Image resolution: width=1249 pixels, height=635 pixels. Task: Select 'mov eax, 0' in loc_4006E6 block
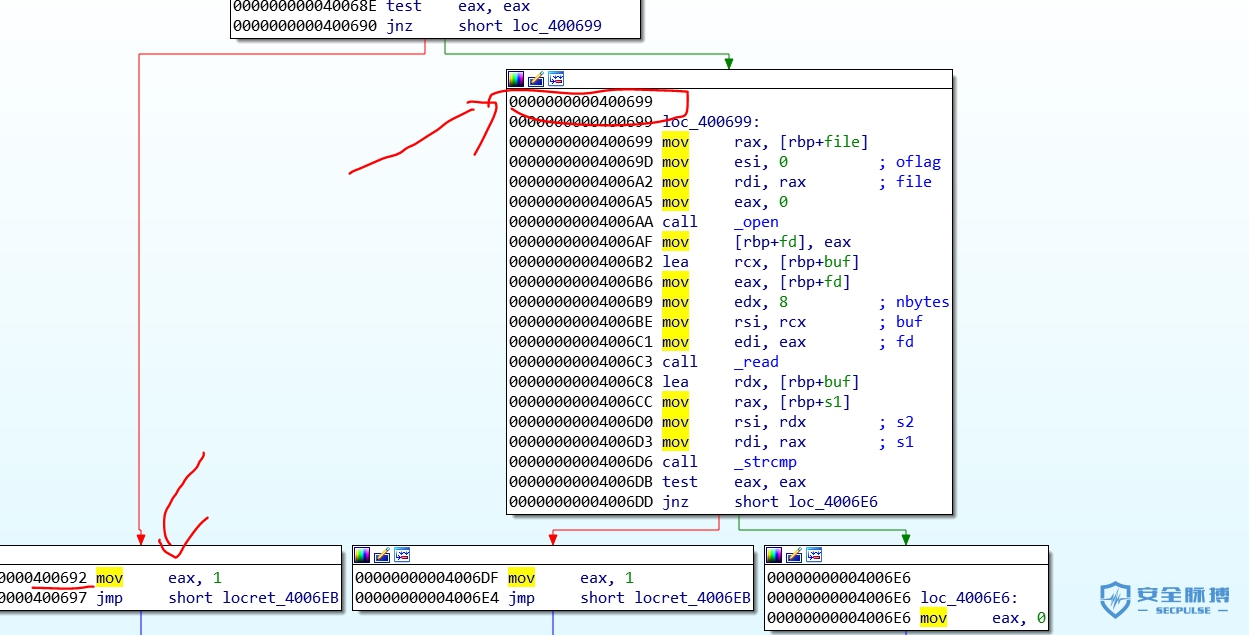tap(907, 618)
